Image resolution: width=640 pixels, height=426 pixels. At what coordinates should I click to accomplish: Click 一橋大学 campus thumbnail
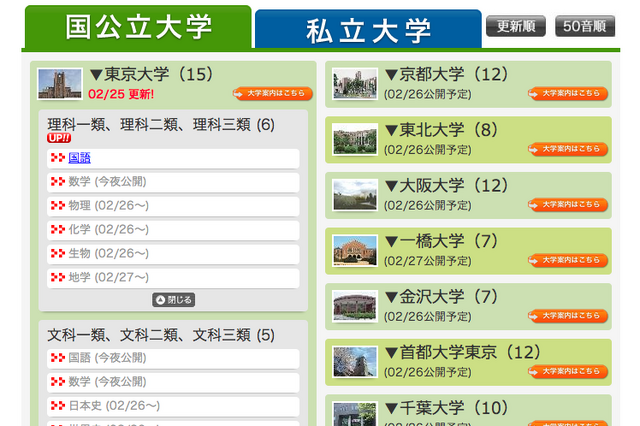pos(355,250)
